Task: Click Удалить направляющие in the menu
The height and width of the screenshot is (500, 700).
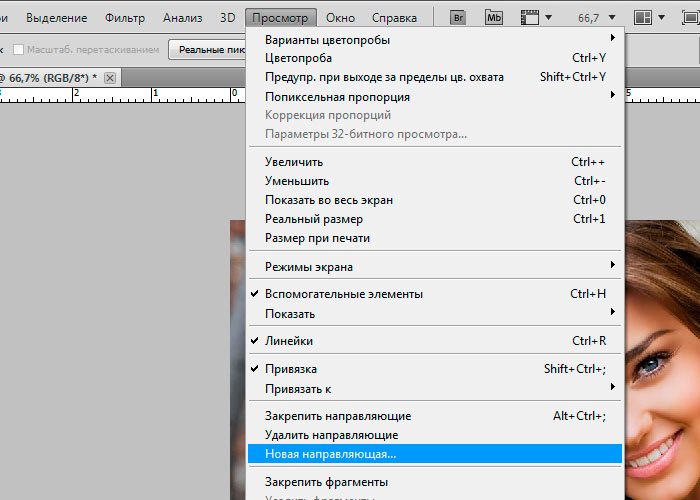Action: coord(331,435)
